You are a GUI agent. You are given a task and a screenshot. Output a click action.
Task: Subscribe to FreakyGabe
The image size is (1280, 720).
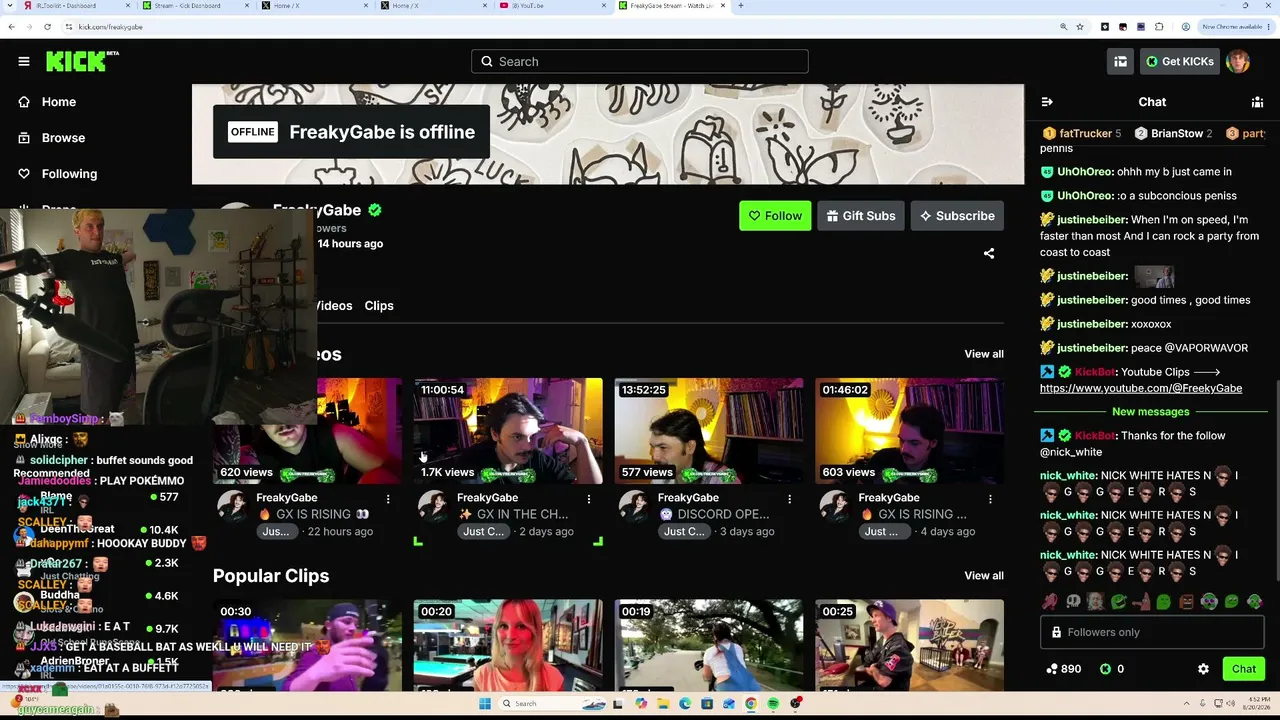[x=957, y=216]
